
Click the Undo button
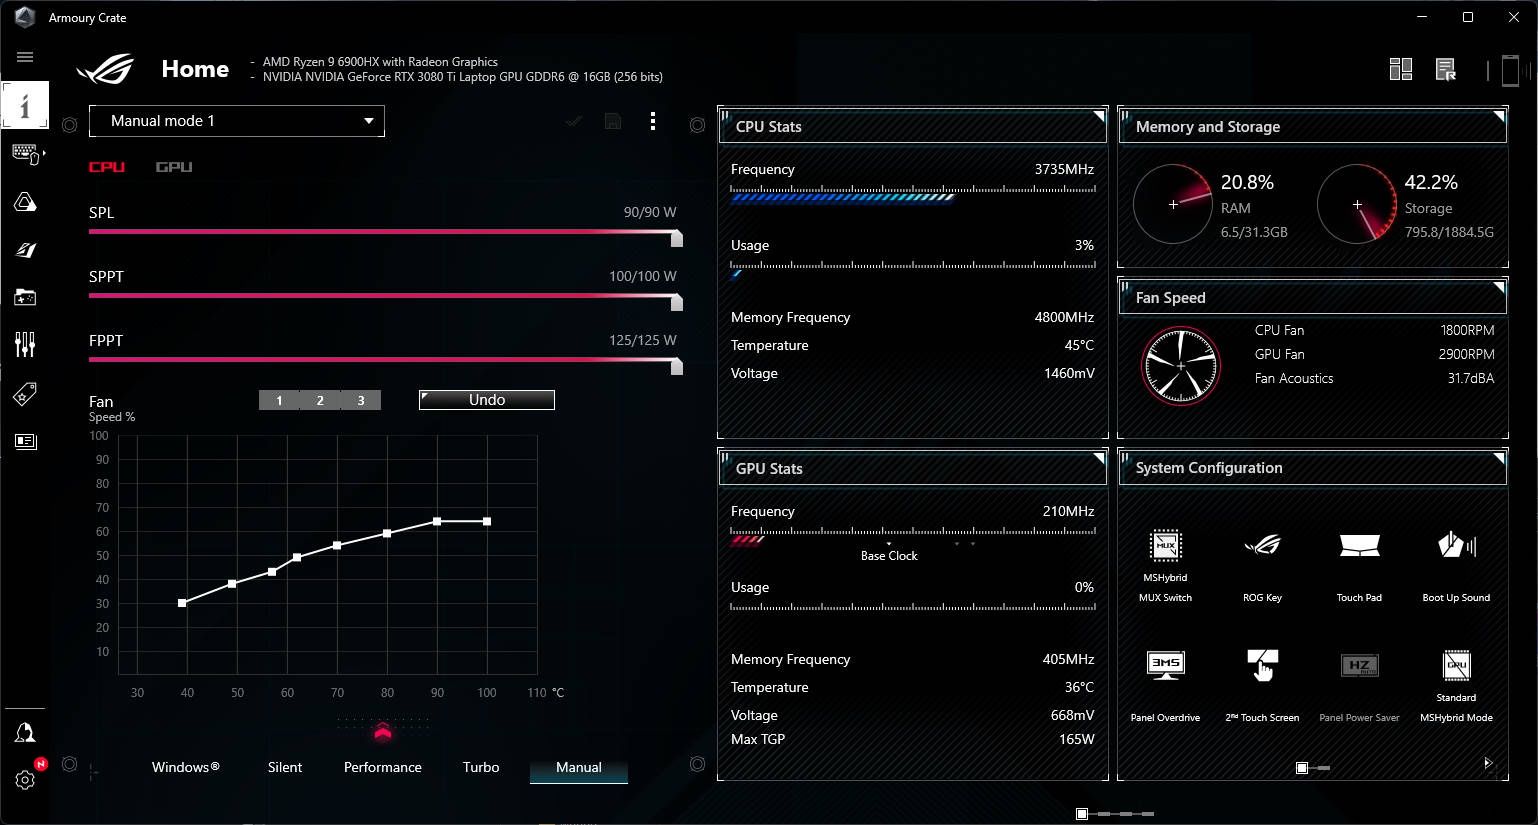pyautogui.click(x=487, y=400)
